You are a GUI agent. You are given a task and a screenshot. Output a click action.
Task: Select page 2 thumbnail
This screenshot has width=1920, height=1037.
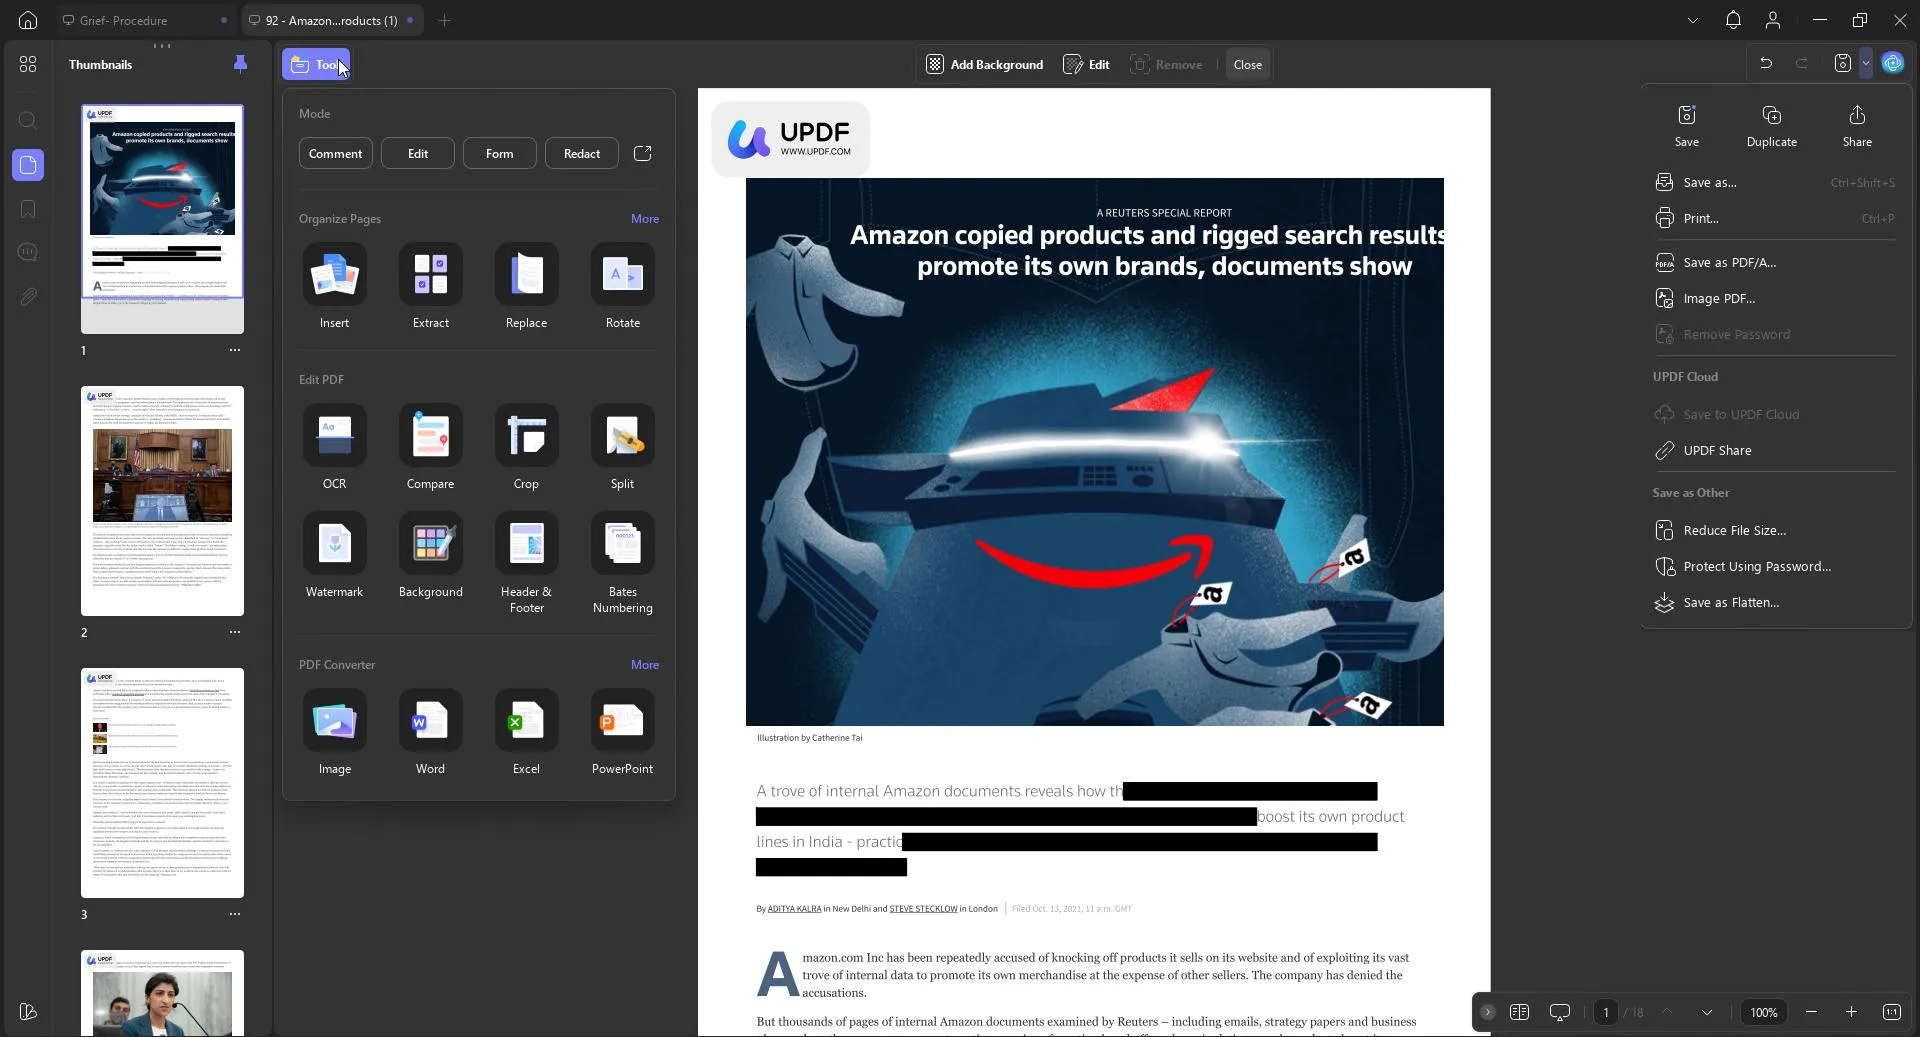(x=162, y=500)
